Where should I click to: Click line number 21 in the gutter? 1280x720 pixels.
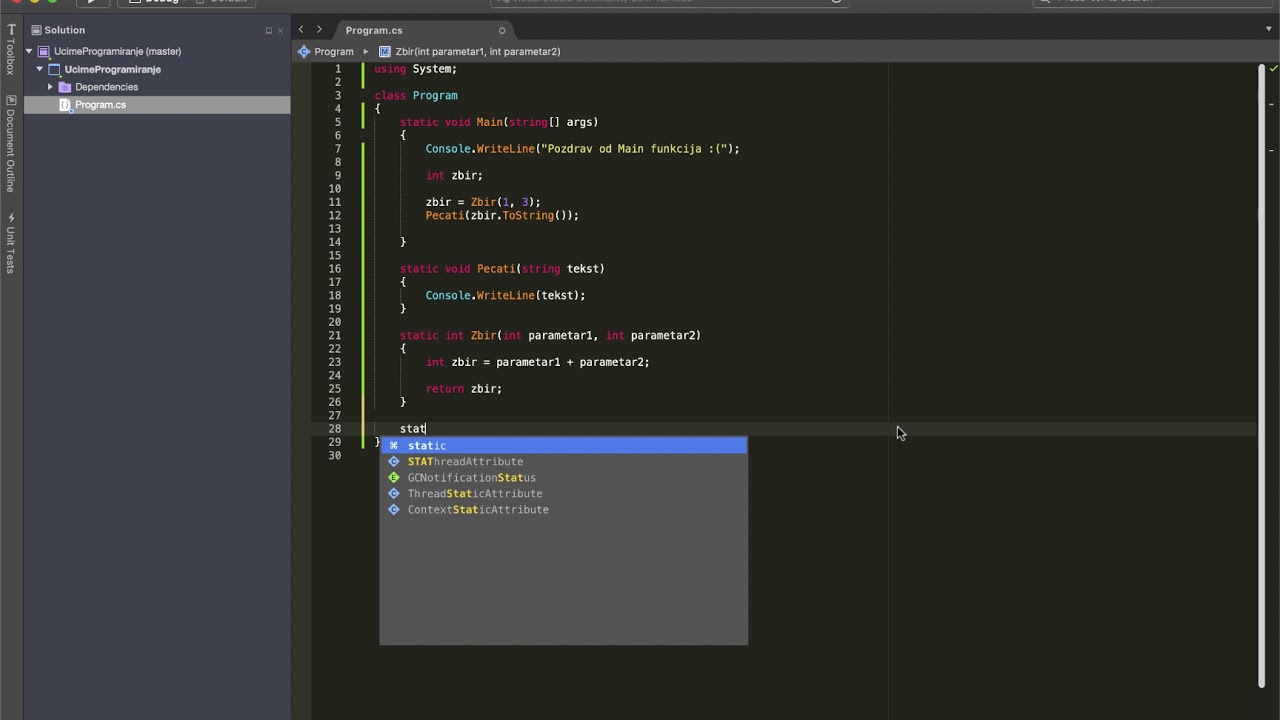[334, 335]
